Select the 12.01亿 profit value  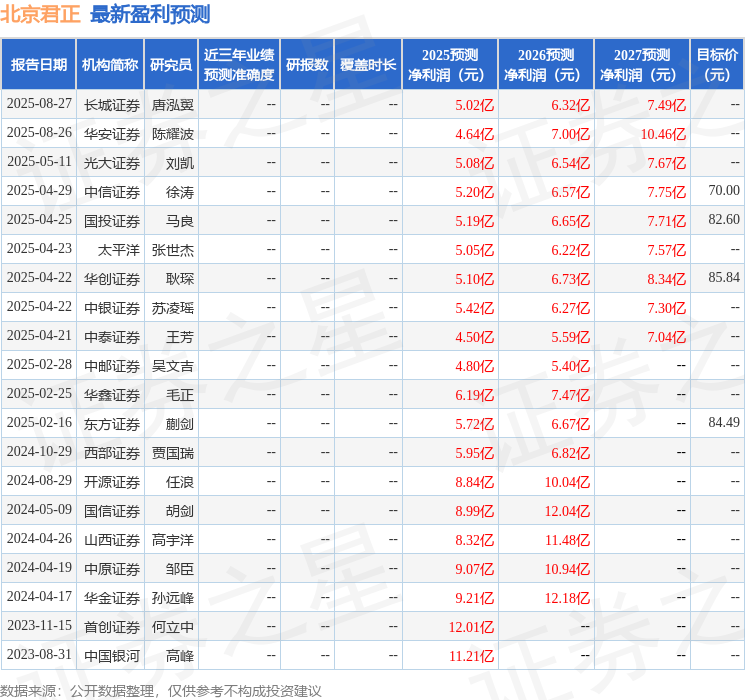pos(471,627)
